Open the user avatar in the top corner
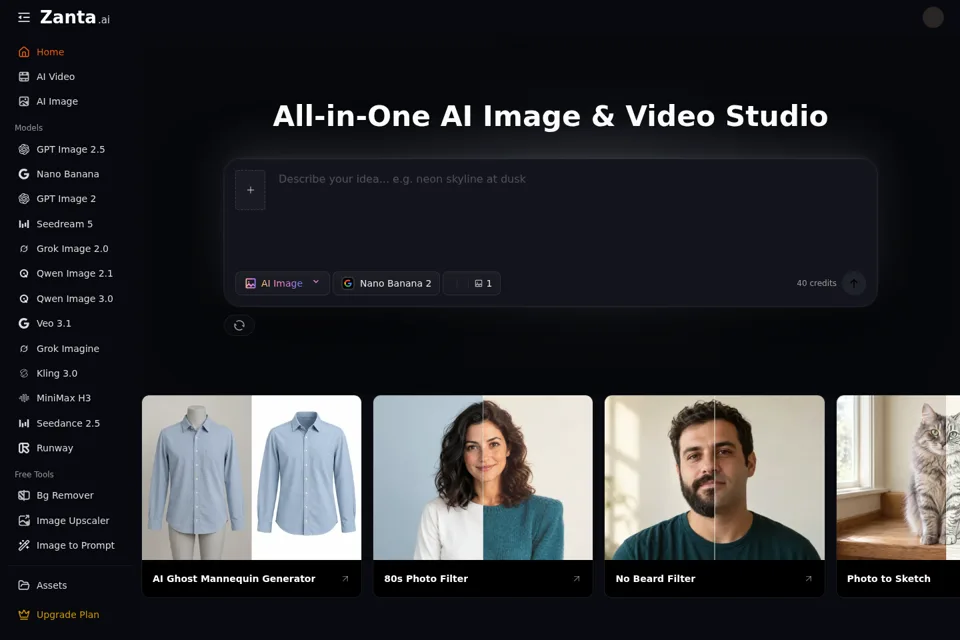Image resolution: width=960 pixels, height=640 pixels. coord(933,17)
